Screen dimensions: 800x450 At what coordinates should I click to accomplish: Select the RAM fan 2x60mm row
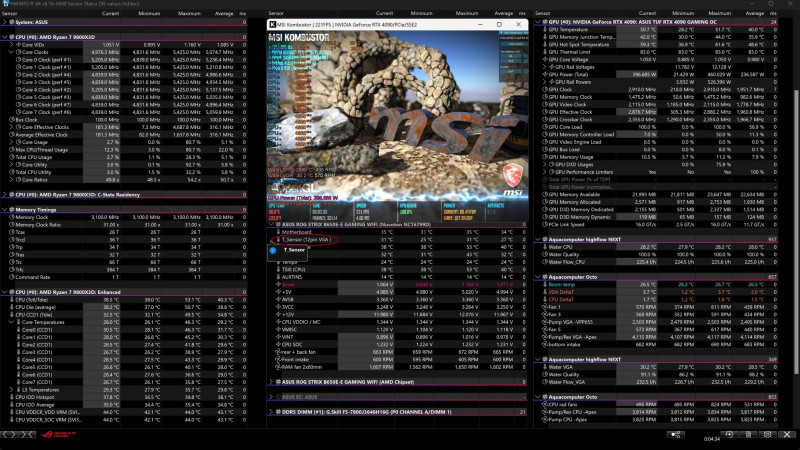tap(397, 367)
